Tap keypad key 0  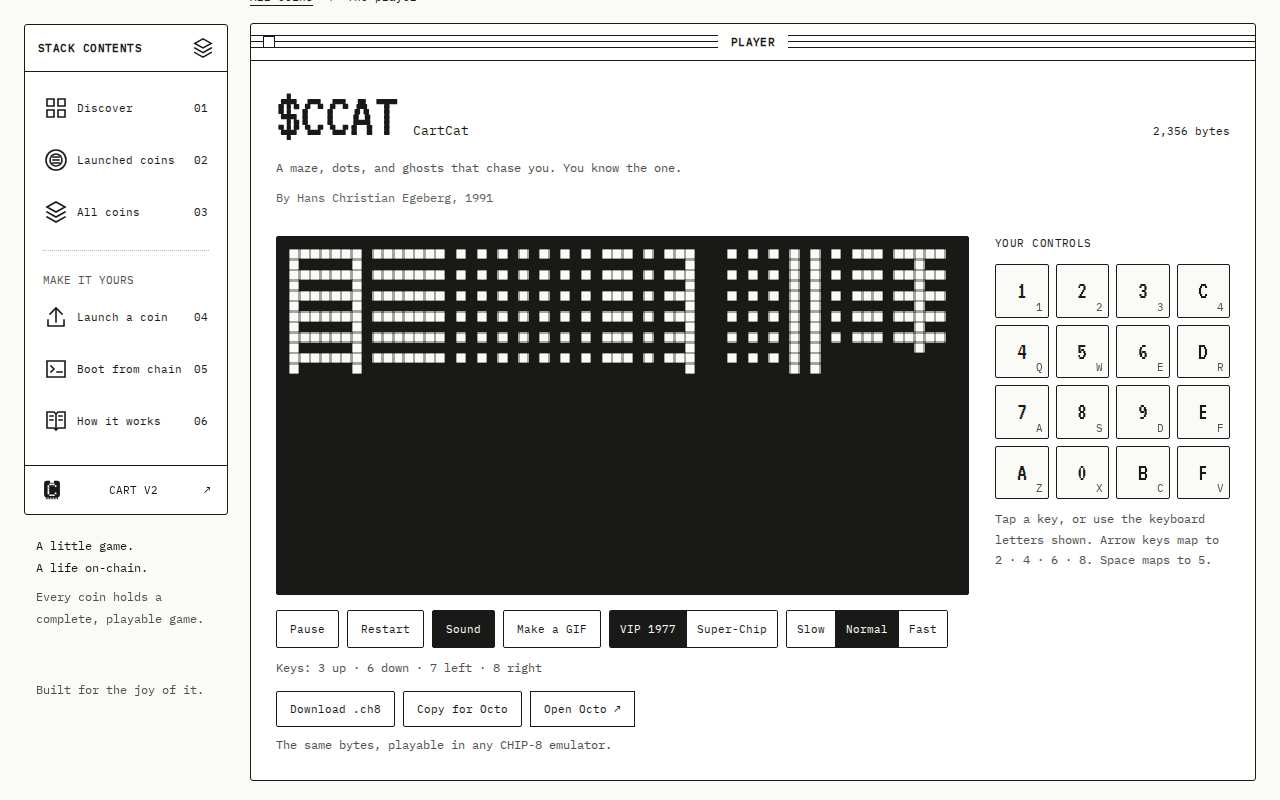point(1082,473)
